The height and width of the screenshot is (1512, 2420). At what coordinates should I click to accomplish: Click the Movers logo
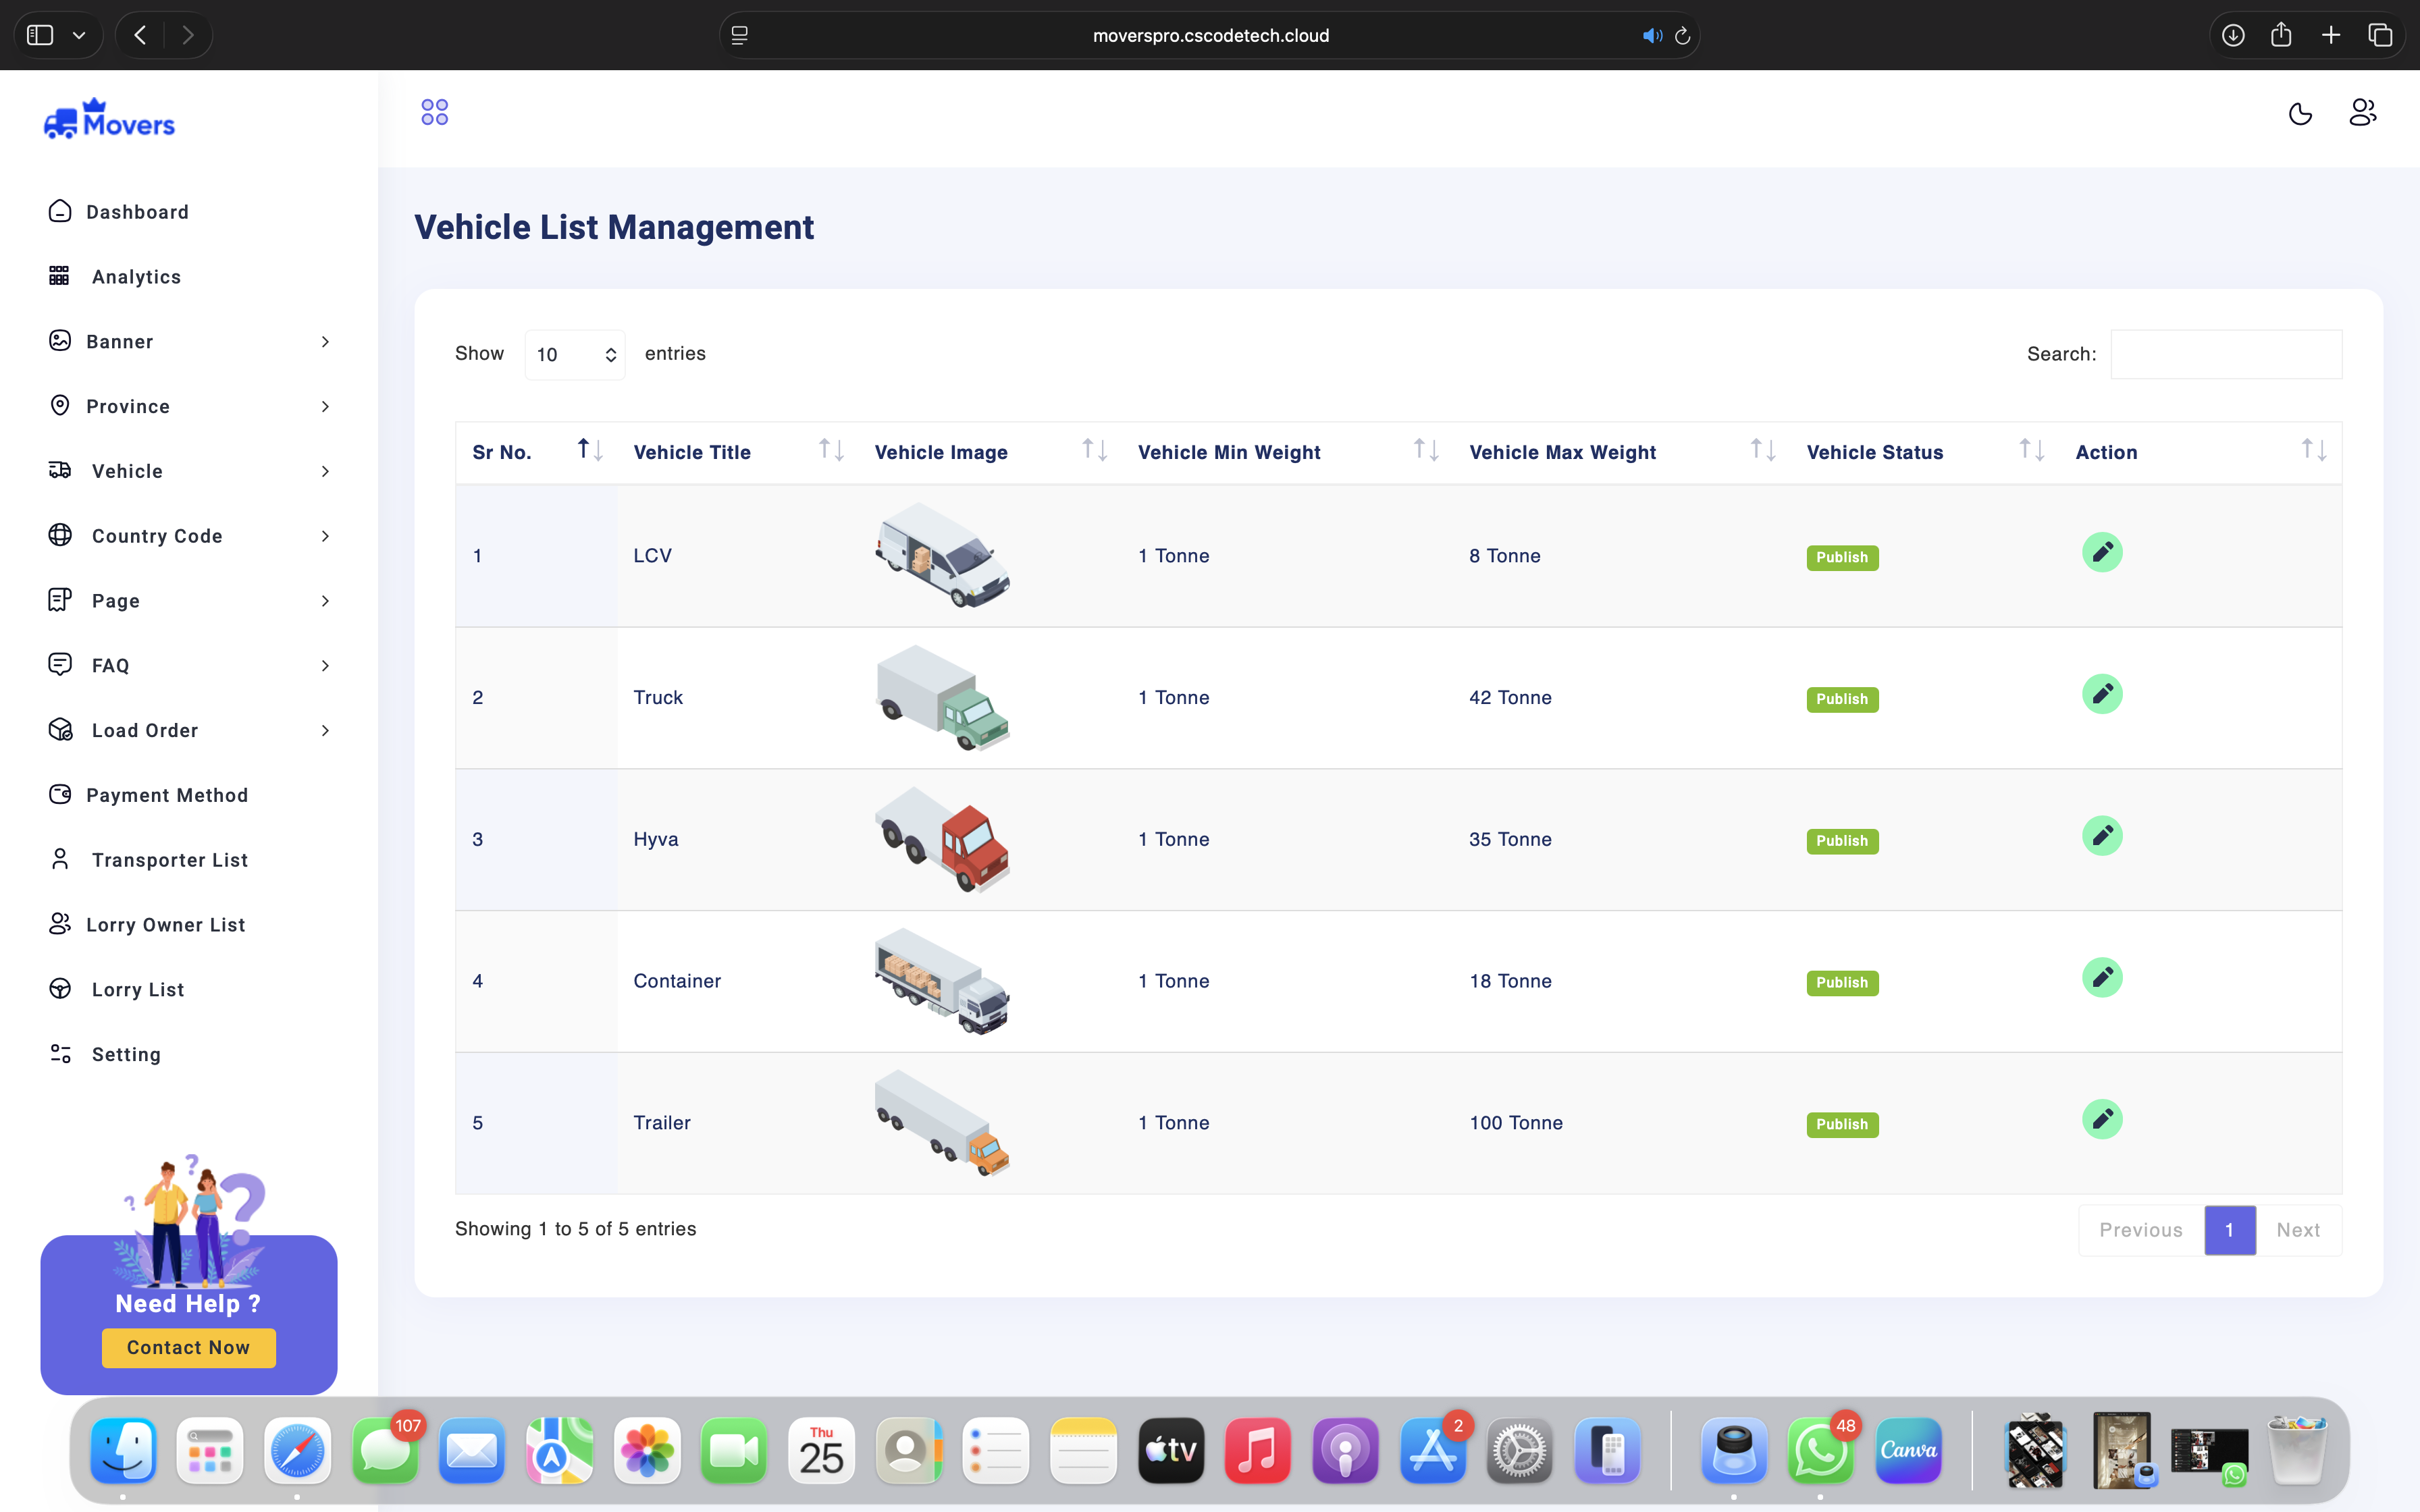coord(110,120)
